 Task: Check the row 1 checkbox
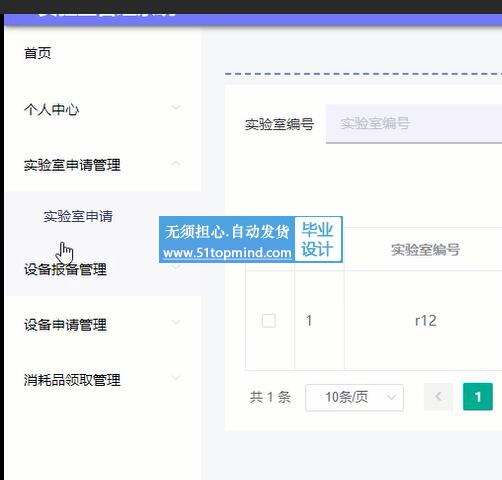(269, 321)
